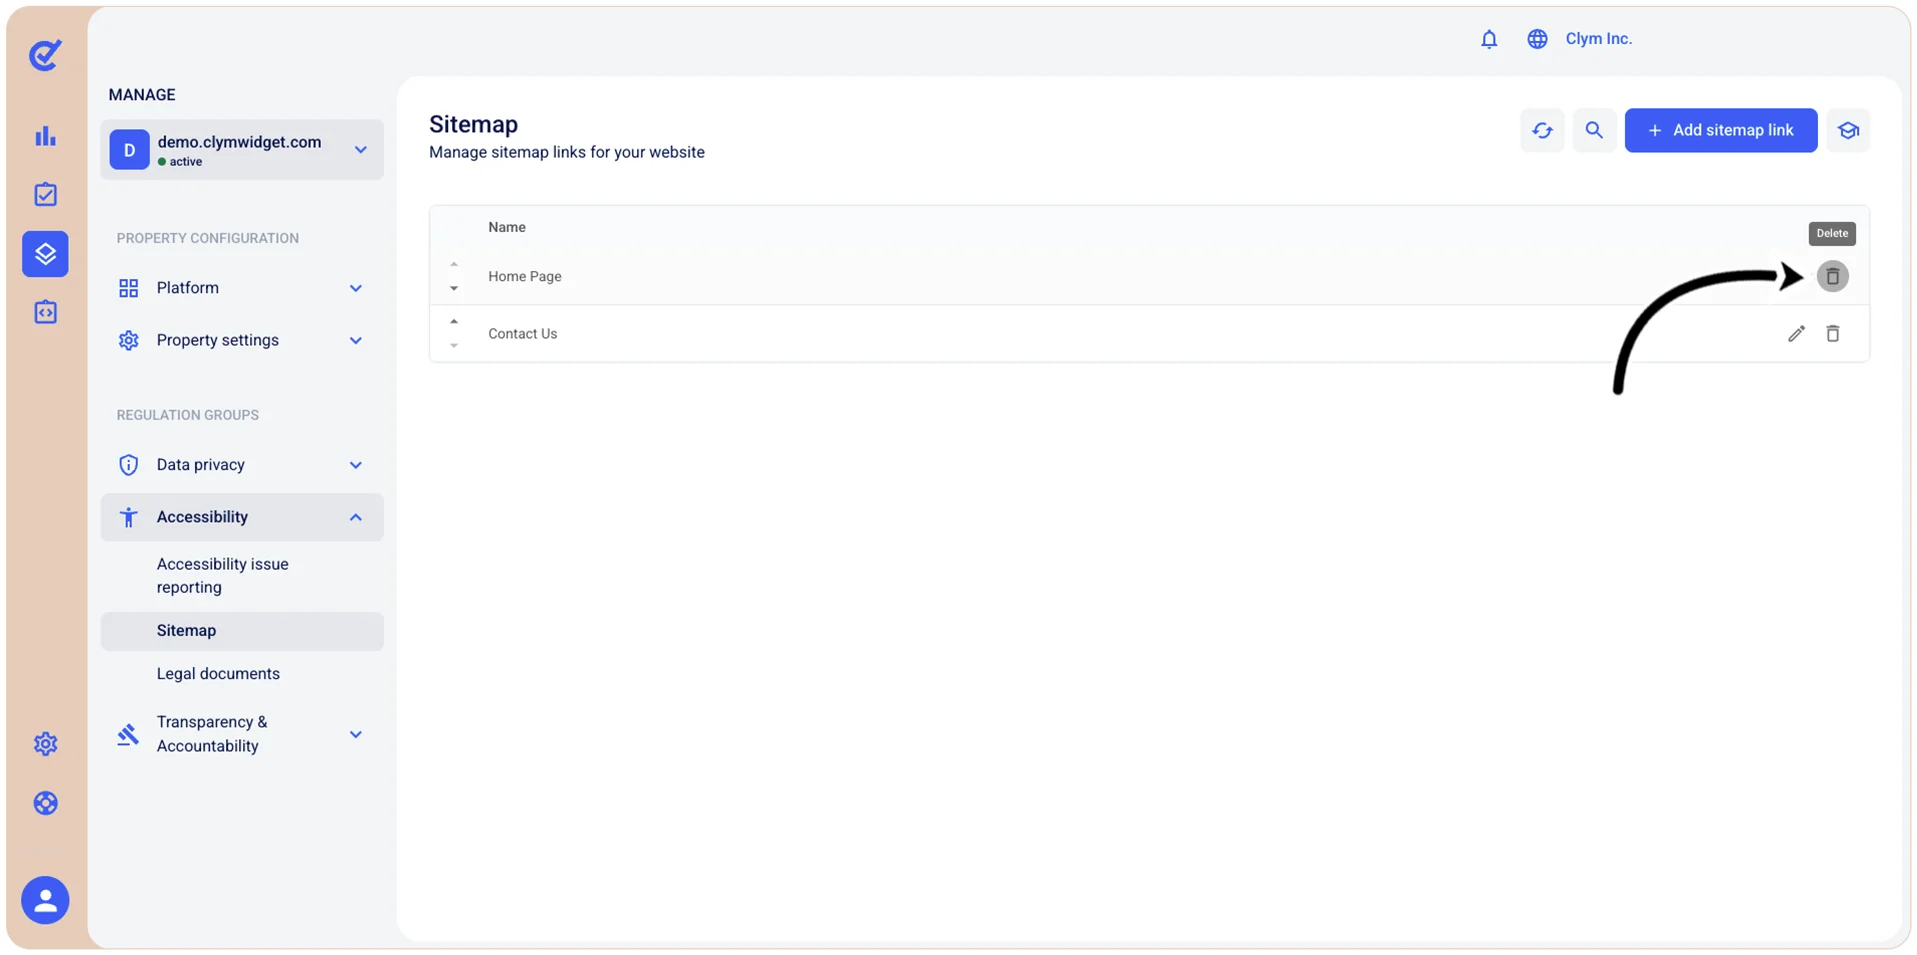This screenshot has width=1917, height=955.
Task: Click the Name column header
Action: pos(507,227)
